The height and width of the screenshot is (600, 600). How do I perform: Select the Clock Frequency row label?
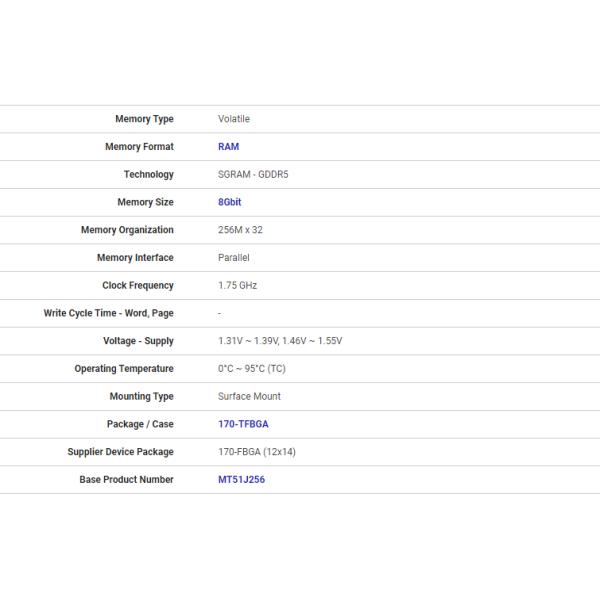pyautogui.click(x=138, y=286)
